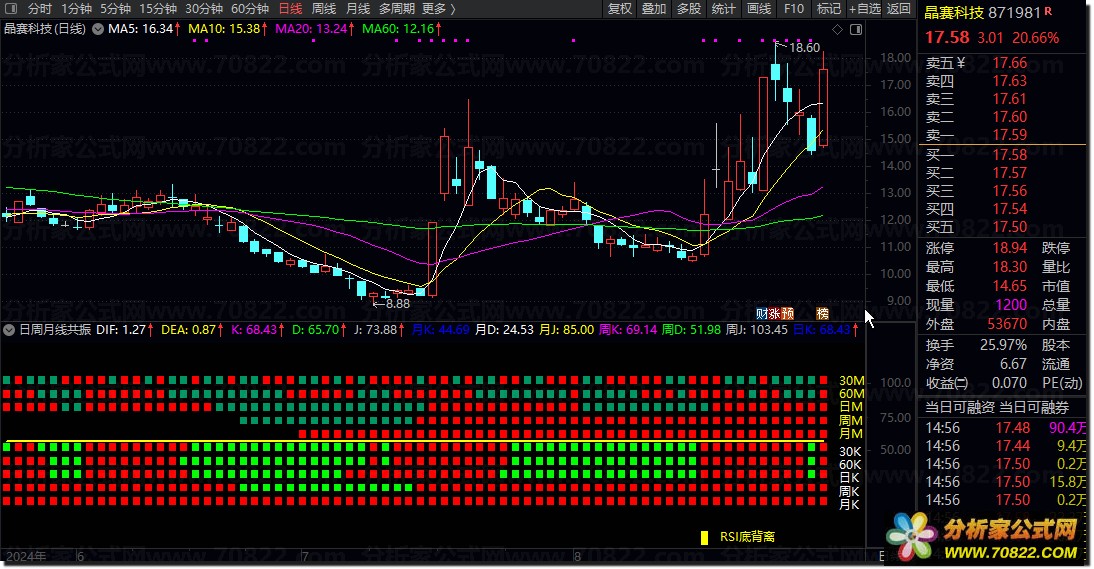Click the 预 forecast event badge
The height and width of the screenshot is (569, 1094).
point(787,314)
